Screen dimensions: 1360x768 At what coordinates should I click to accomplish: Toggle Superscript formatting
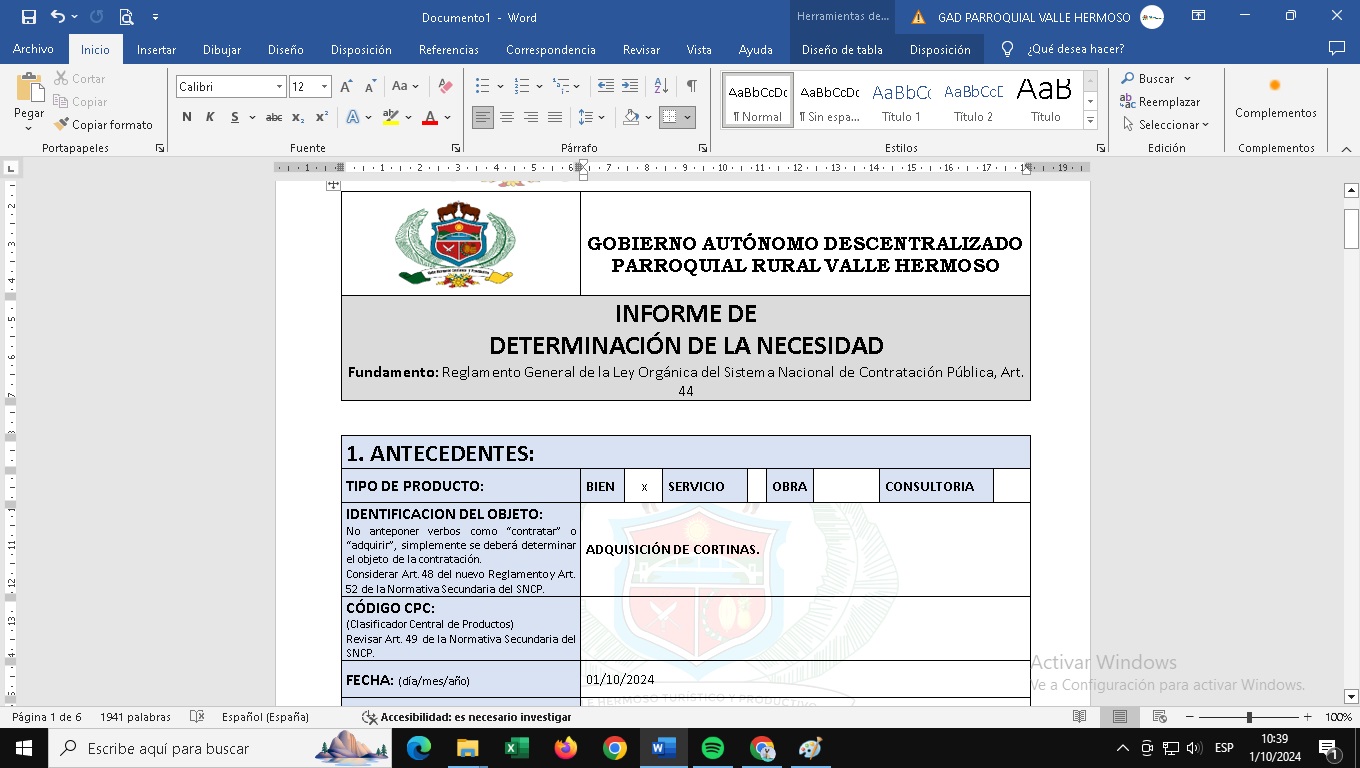coord(322,118)
